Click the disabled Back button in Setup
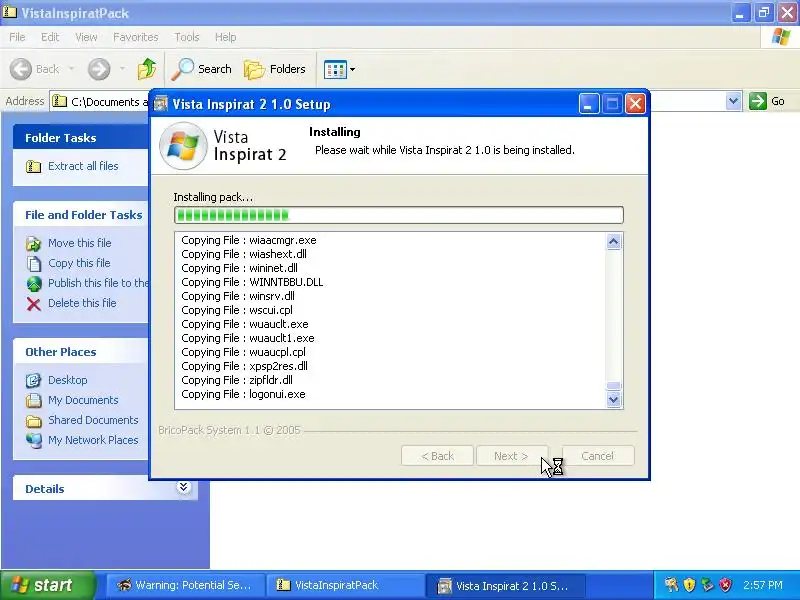This screenshot has width=800, height=600. pos(437,456)
